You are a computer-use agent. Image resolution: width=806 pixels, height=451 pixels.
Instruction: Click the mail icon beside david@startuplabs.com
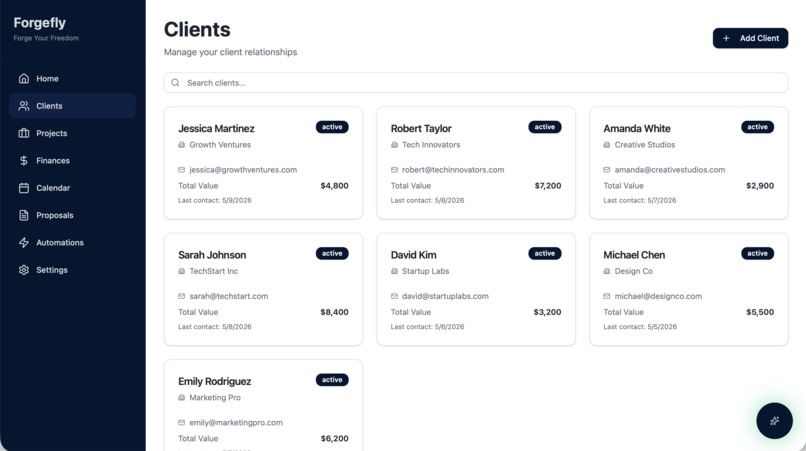[394, 296]
